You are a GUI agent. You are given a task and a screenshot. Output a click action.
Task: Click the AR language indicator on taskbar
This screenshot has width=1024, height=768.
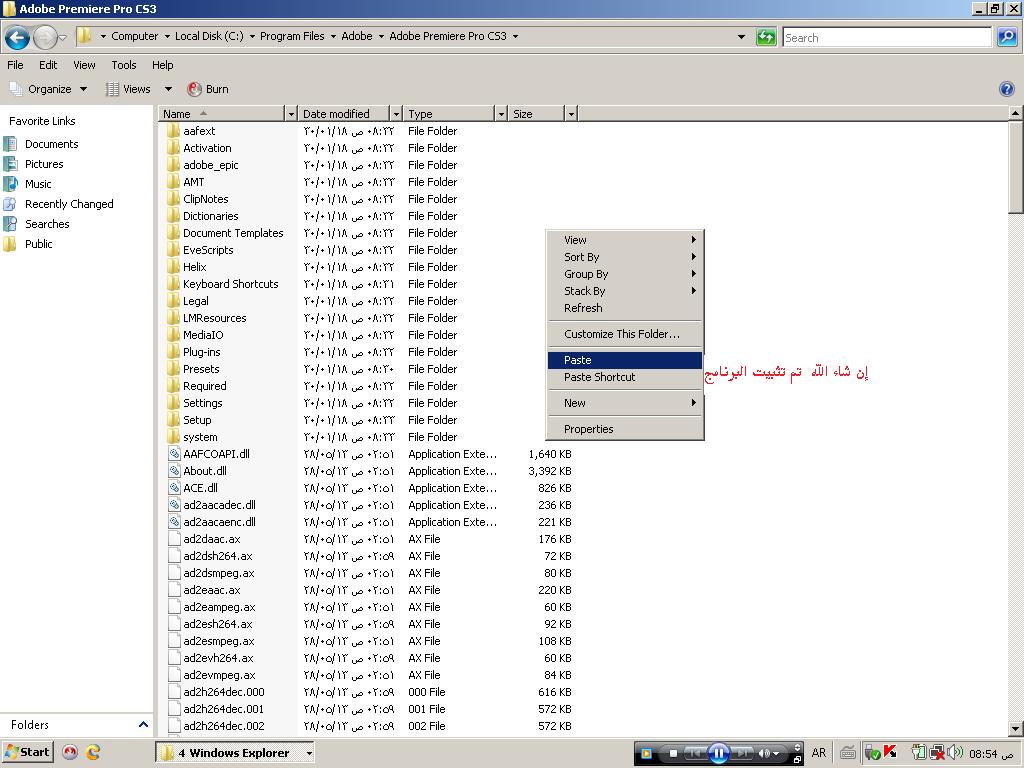tap(818, 753)
